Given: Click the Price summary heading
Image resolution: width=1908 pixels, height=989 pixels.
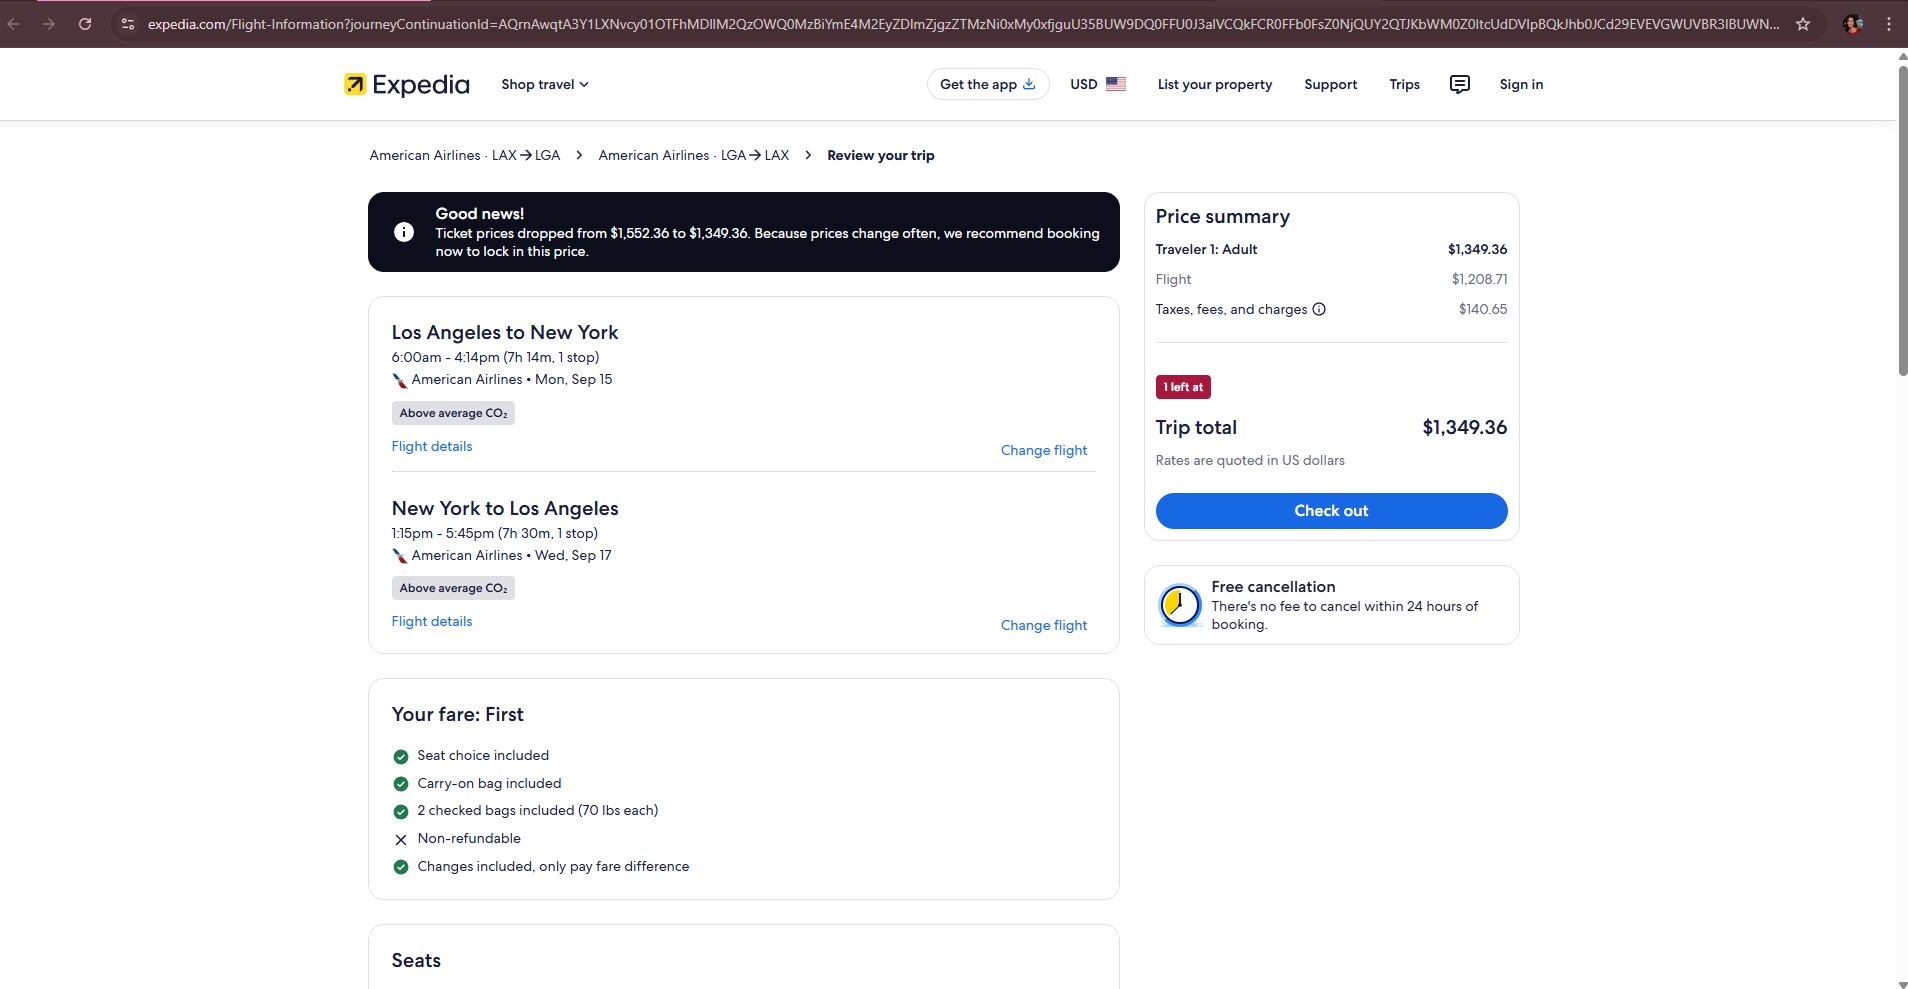Looking at the screenshot, I should tap(1222, 217).
